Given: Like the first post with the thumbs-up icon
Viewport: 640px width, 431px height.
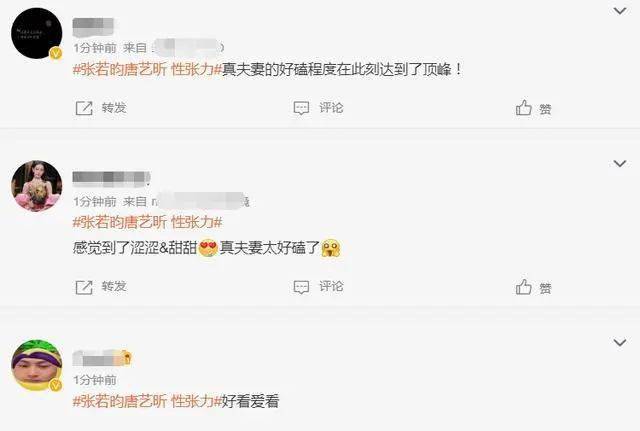Looking at the screenshot, I should 524,108.
